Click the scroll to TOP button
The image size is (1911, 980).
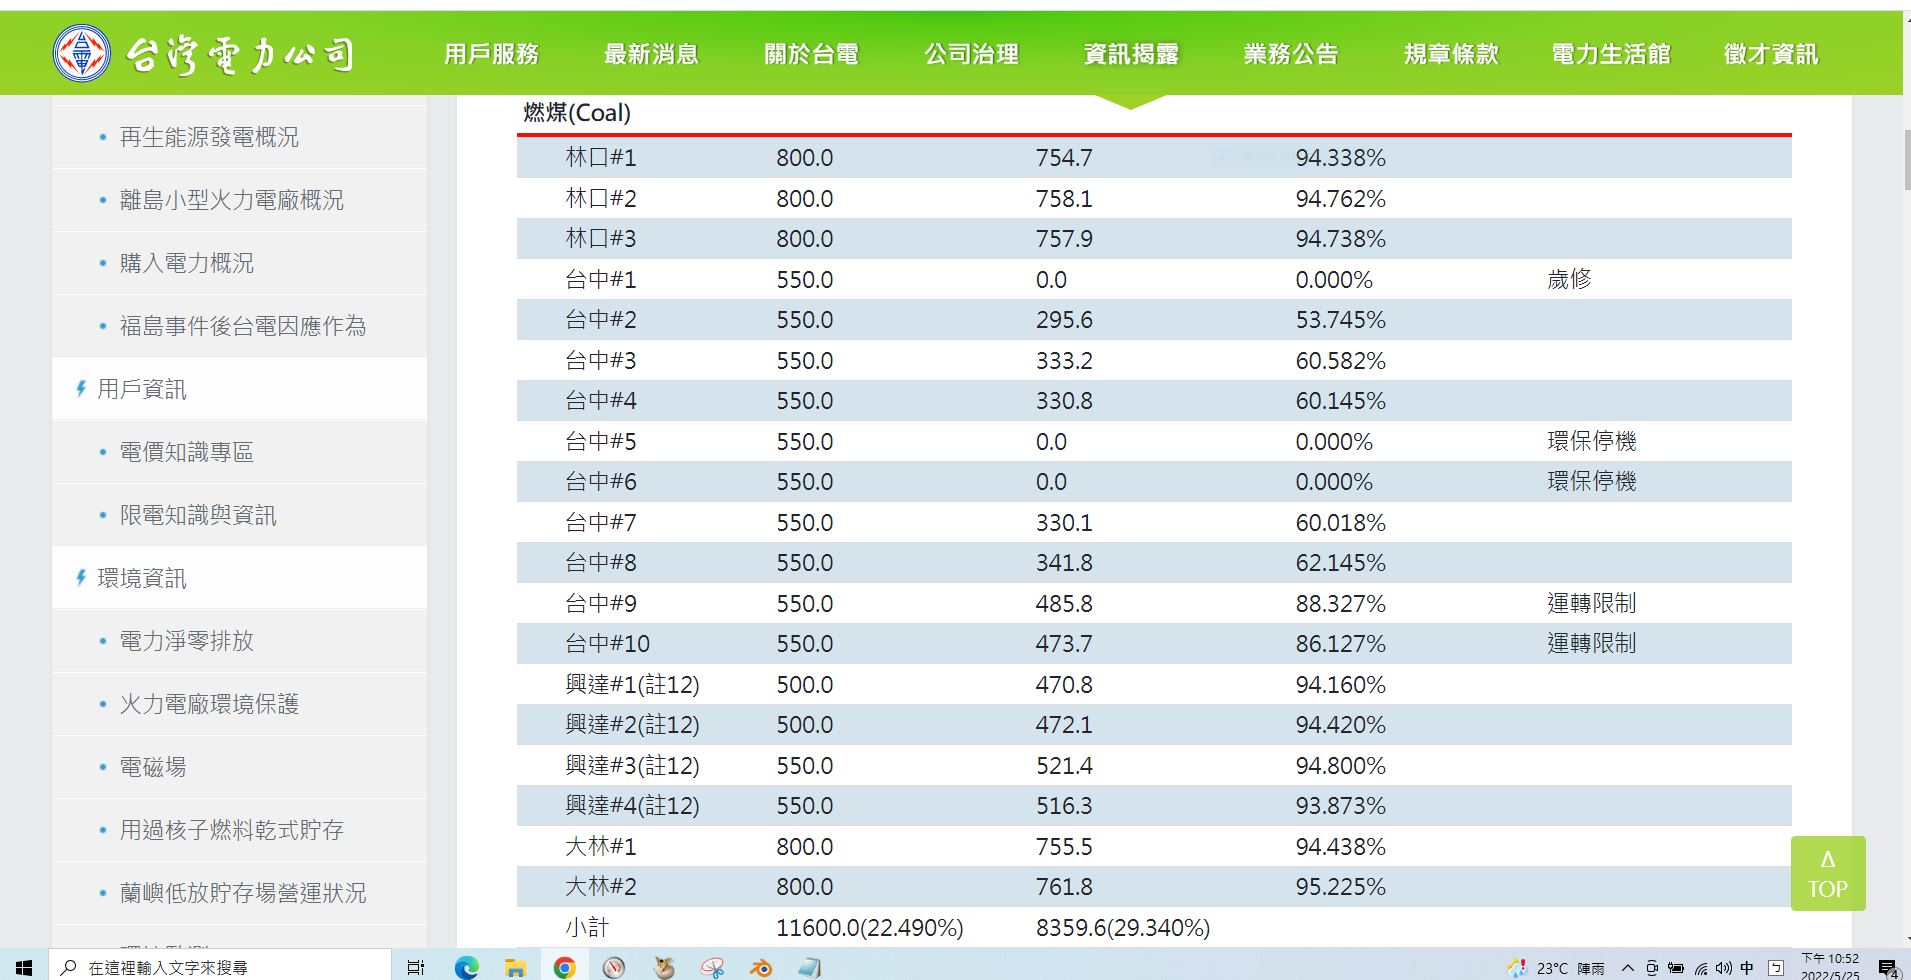pos(1827,873)
